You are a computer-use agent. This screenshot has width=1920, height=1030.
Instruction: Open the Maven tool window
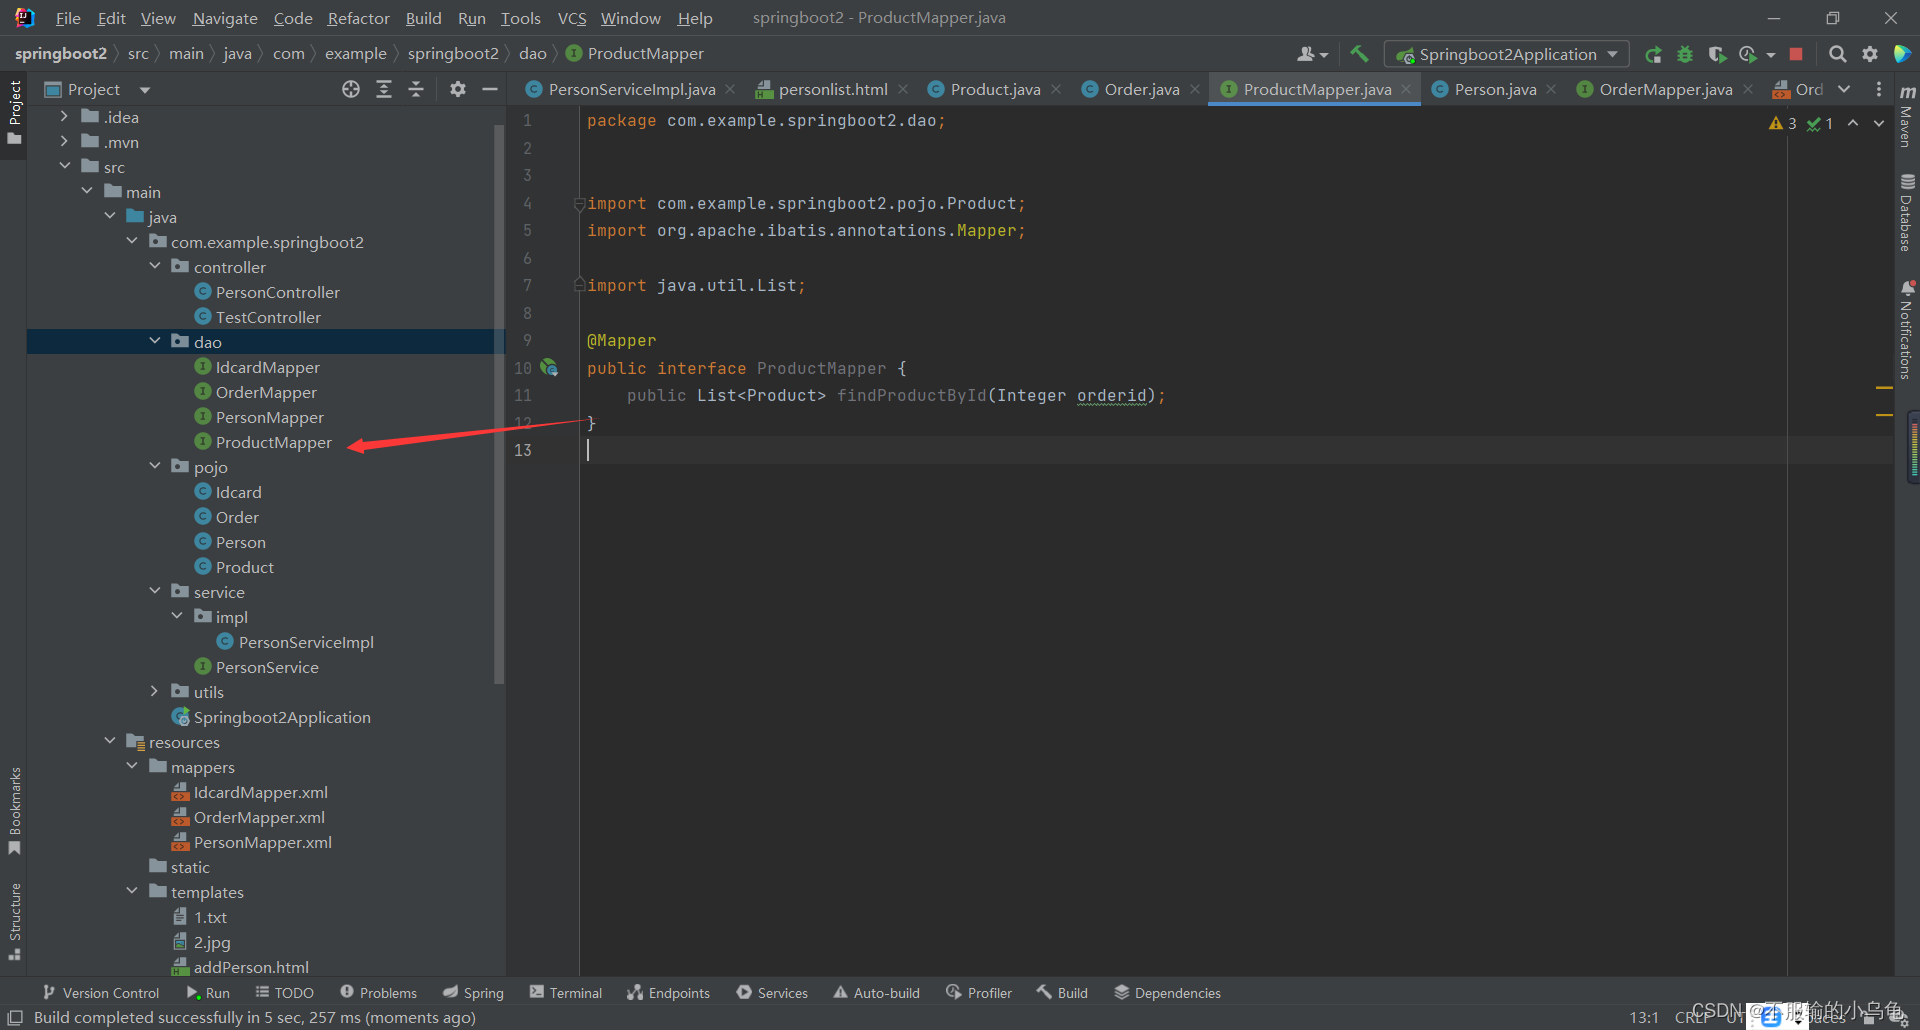point(1907,118)
